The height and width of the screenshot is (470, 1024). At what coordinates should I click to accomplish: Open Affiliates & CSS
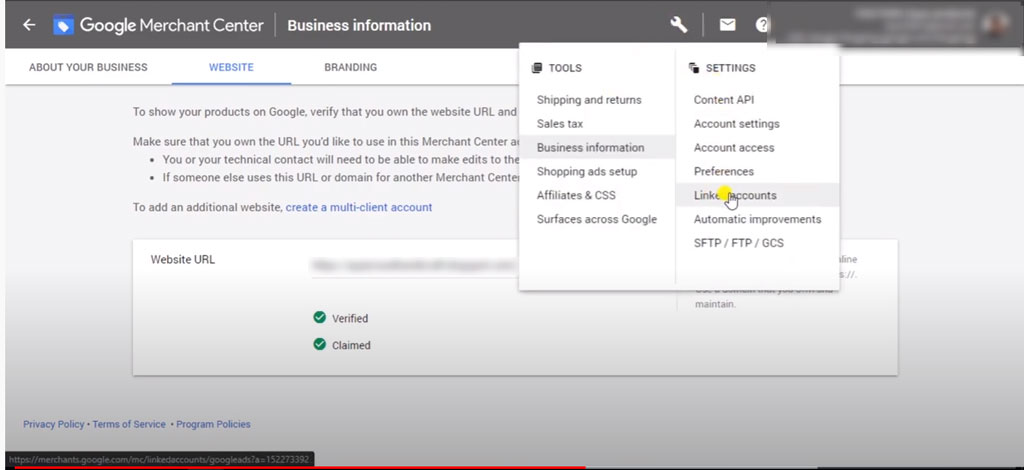click(x=576, y=195)
